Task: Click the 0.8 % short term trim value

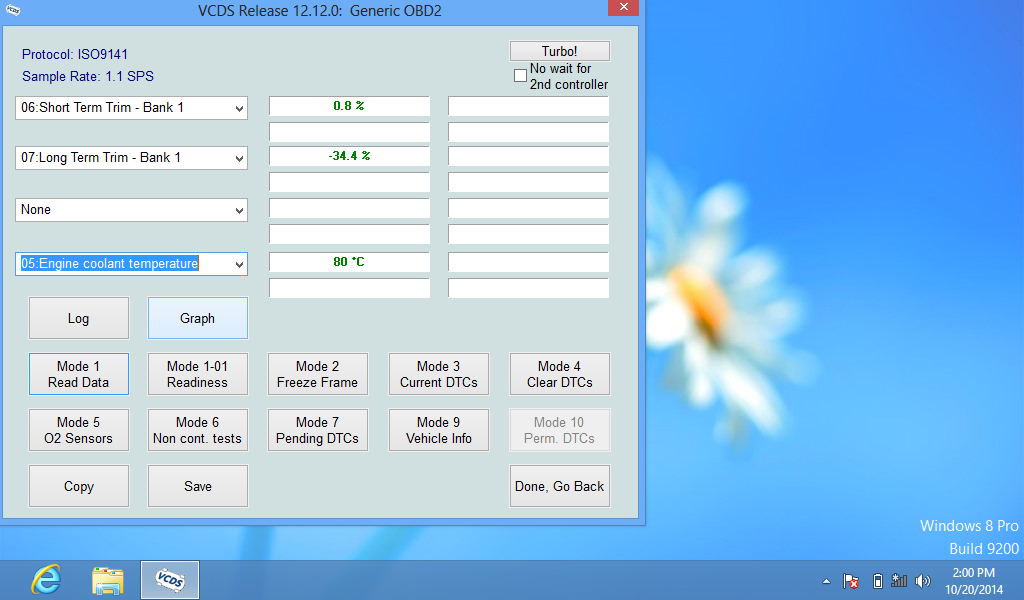Action: 349,106
